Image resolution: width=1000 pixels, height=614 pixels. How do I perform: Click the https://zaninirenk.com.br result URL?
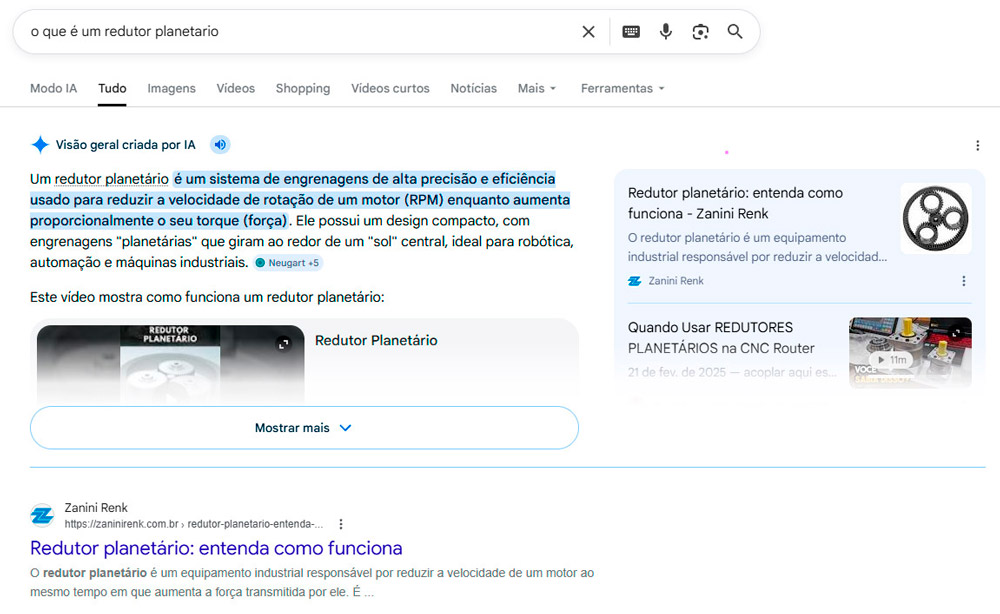[194, 524]
